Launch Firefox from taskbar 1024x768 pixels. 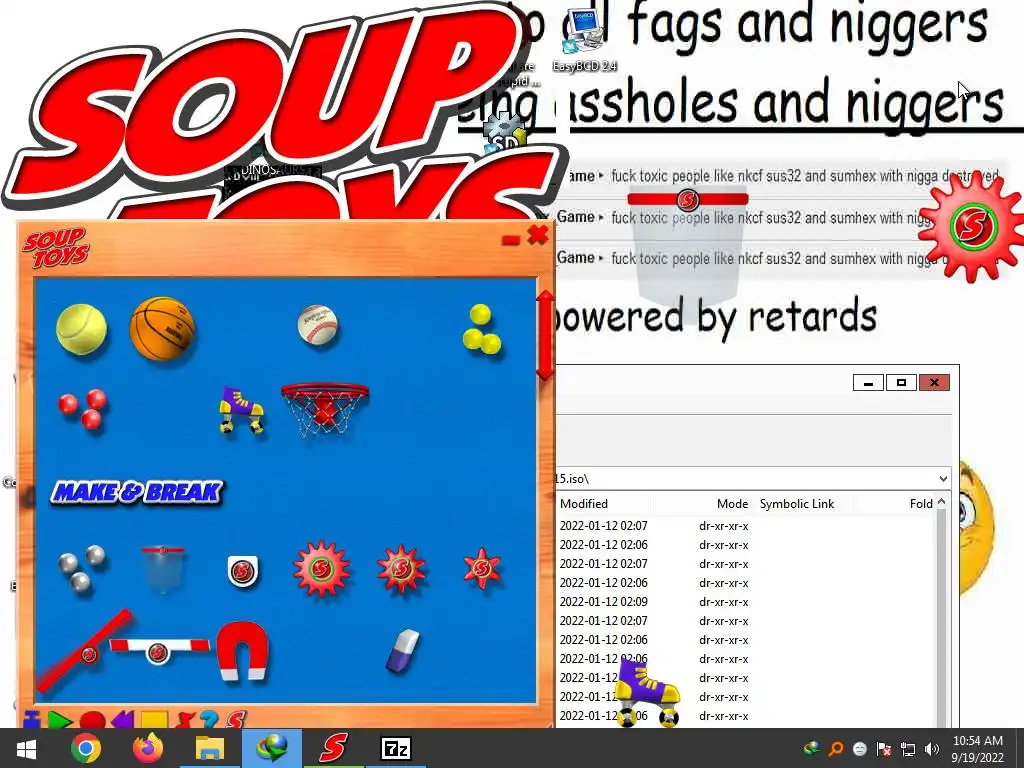click(x=148, y=748)
